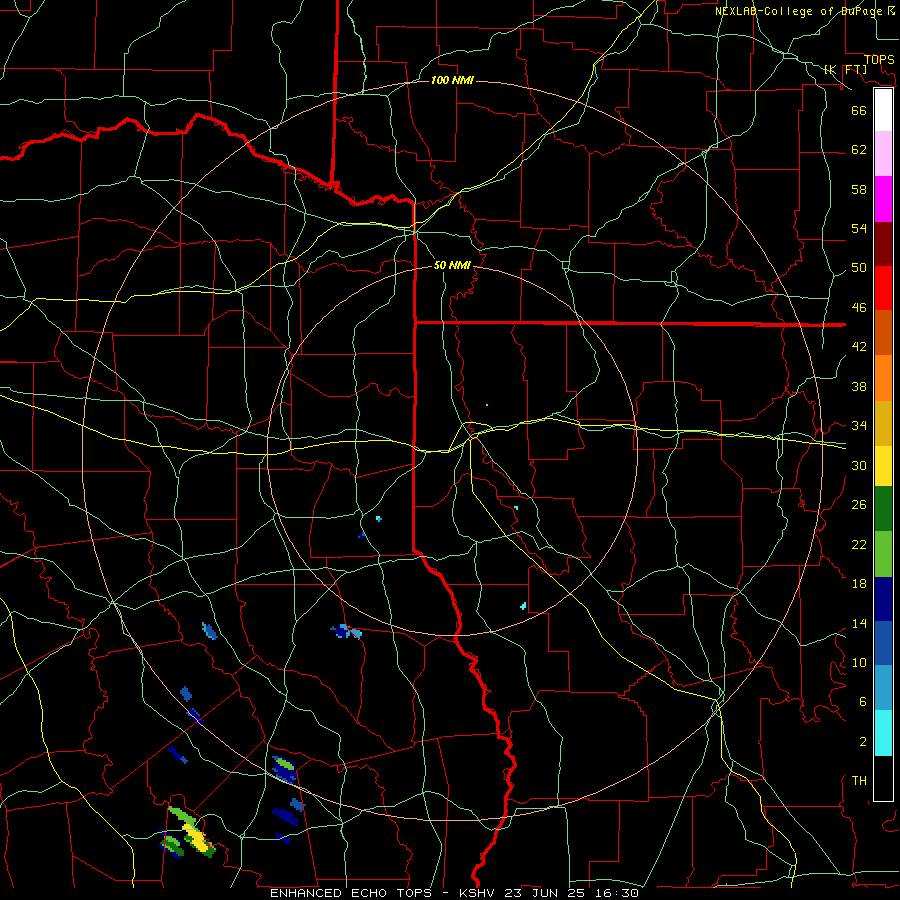Click the "100 NMI" range ring label
The height and width of the screenshot is (900, 900).
coord(452,80)
